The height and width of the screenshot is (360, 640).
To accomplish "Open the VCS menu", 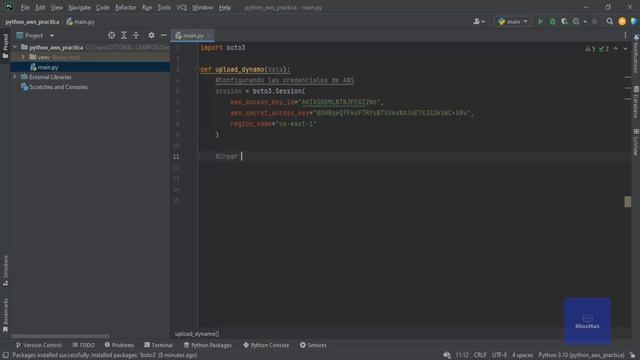I will 182,7.
